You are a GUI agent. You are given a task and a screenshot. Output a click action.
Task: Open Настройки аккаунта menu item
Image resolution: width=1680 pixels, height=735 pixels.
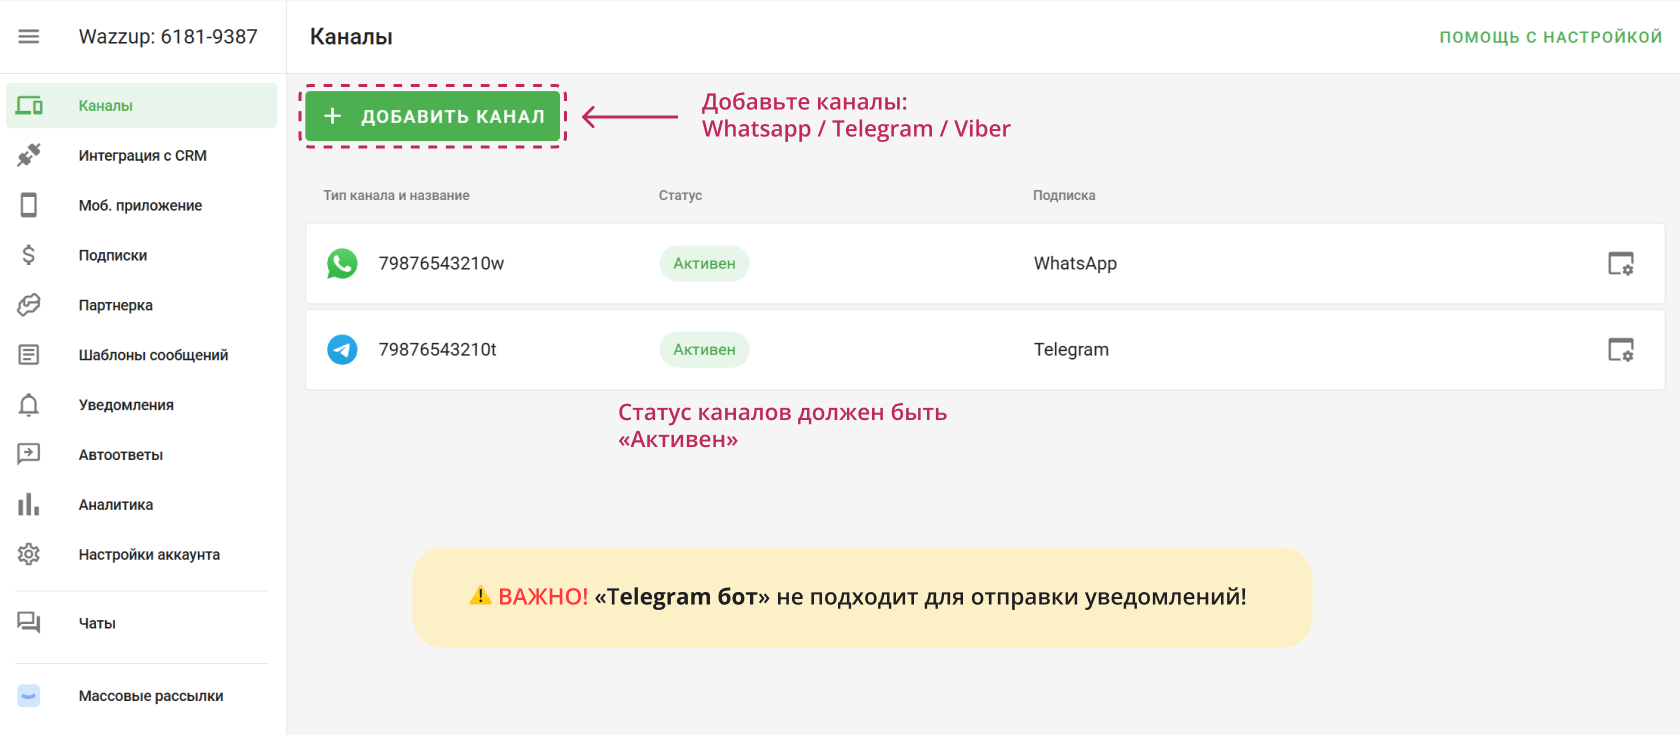141,554
